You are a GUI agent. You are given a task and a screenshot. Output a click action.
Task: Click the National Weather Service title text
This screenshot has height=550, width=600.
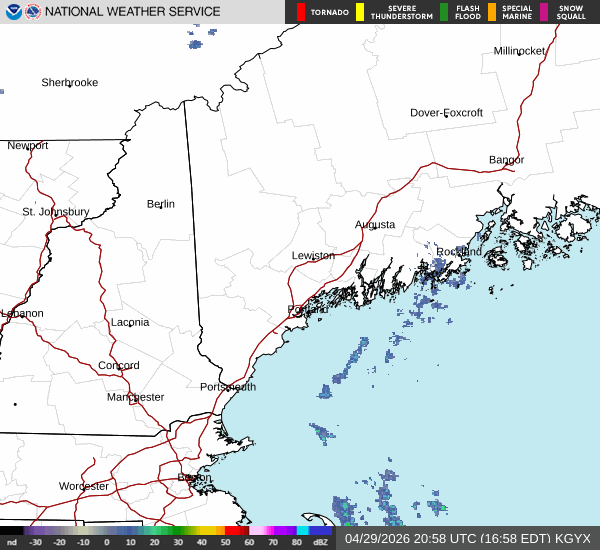(132, 12)
